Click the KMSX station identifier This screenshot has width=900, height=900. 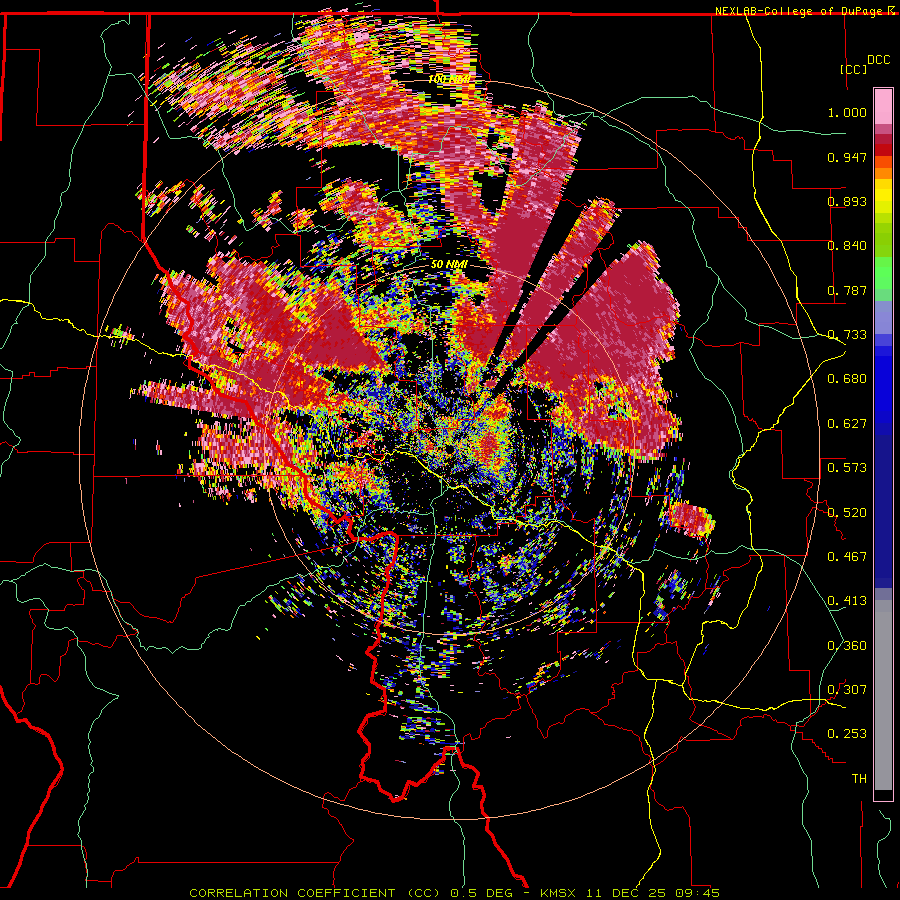click(x=558, y=893)
